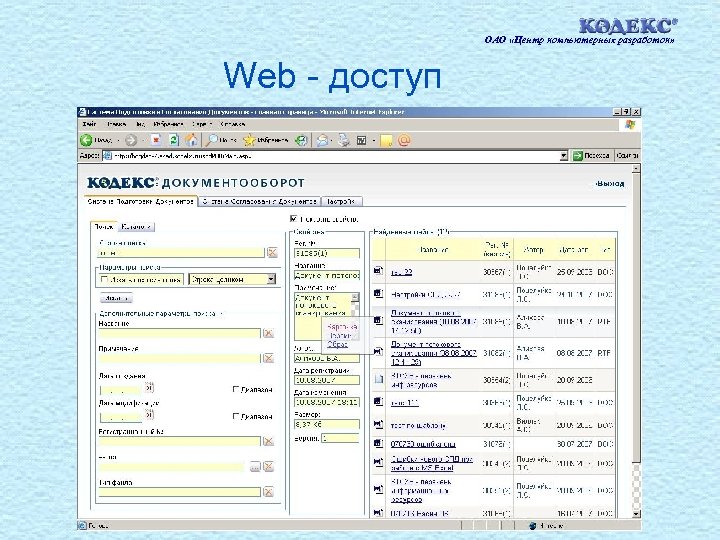Click the Тип файла input field
Screen dimensions: 720x540
point(180,492)
